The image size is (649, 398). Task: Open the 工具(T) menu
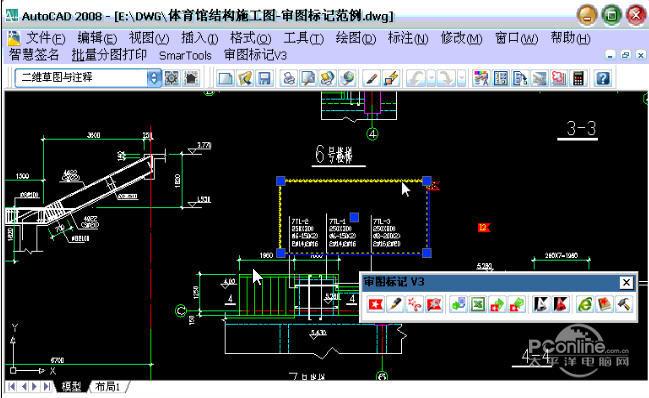[x=303, y=38]
